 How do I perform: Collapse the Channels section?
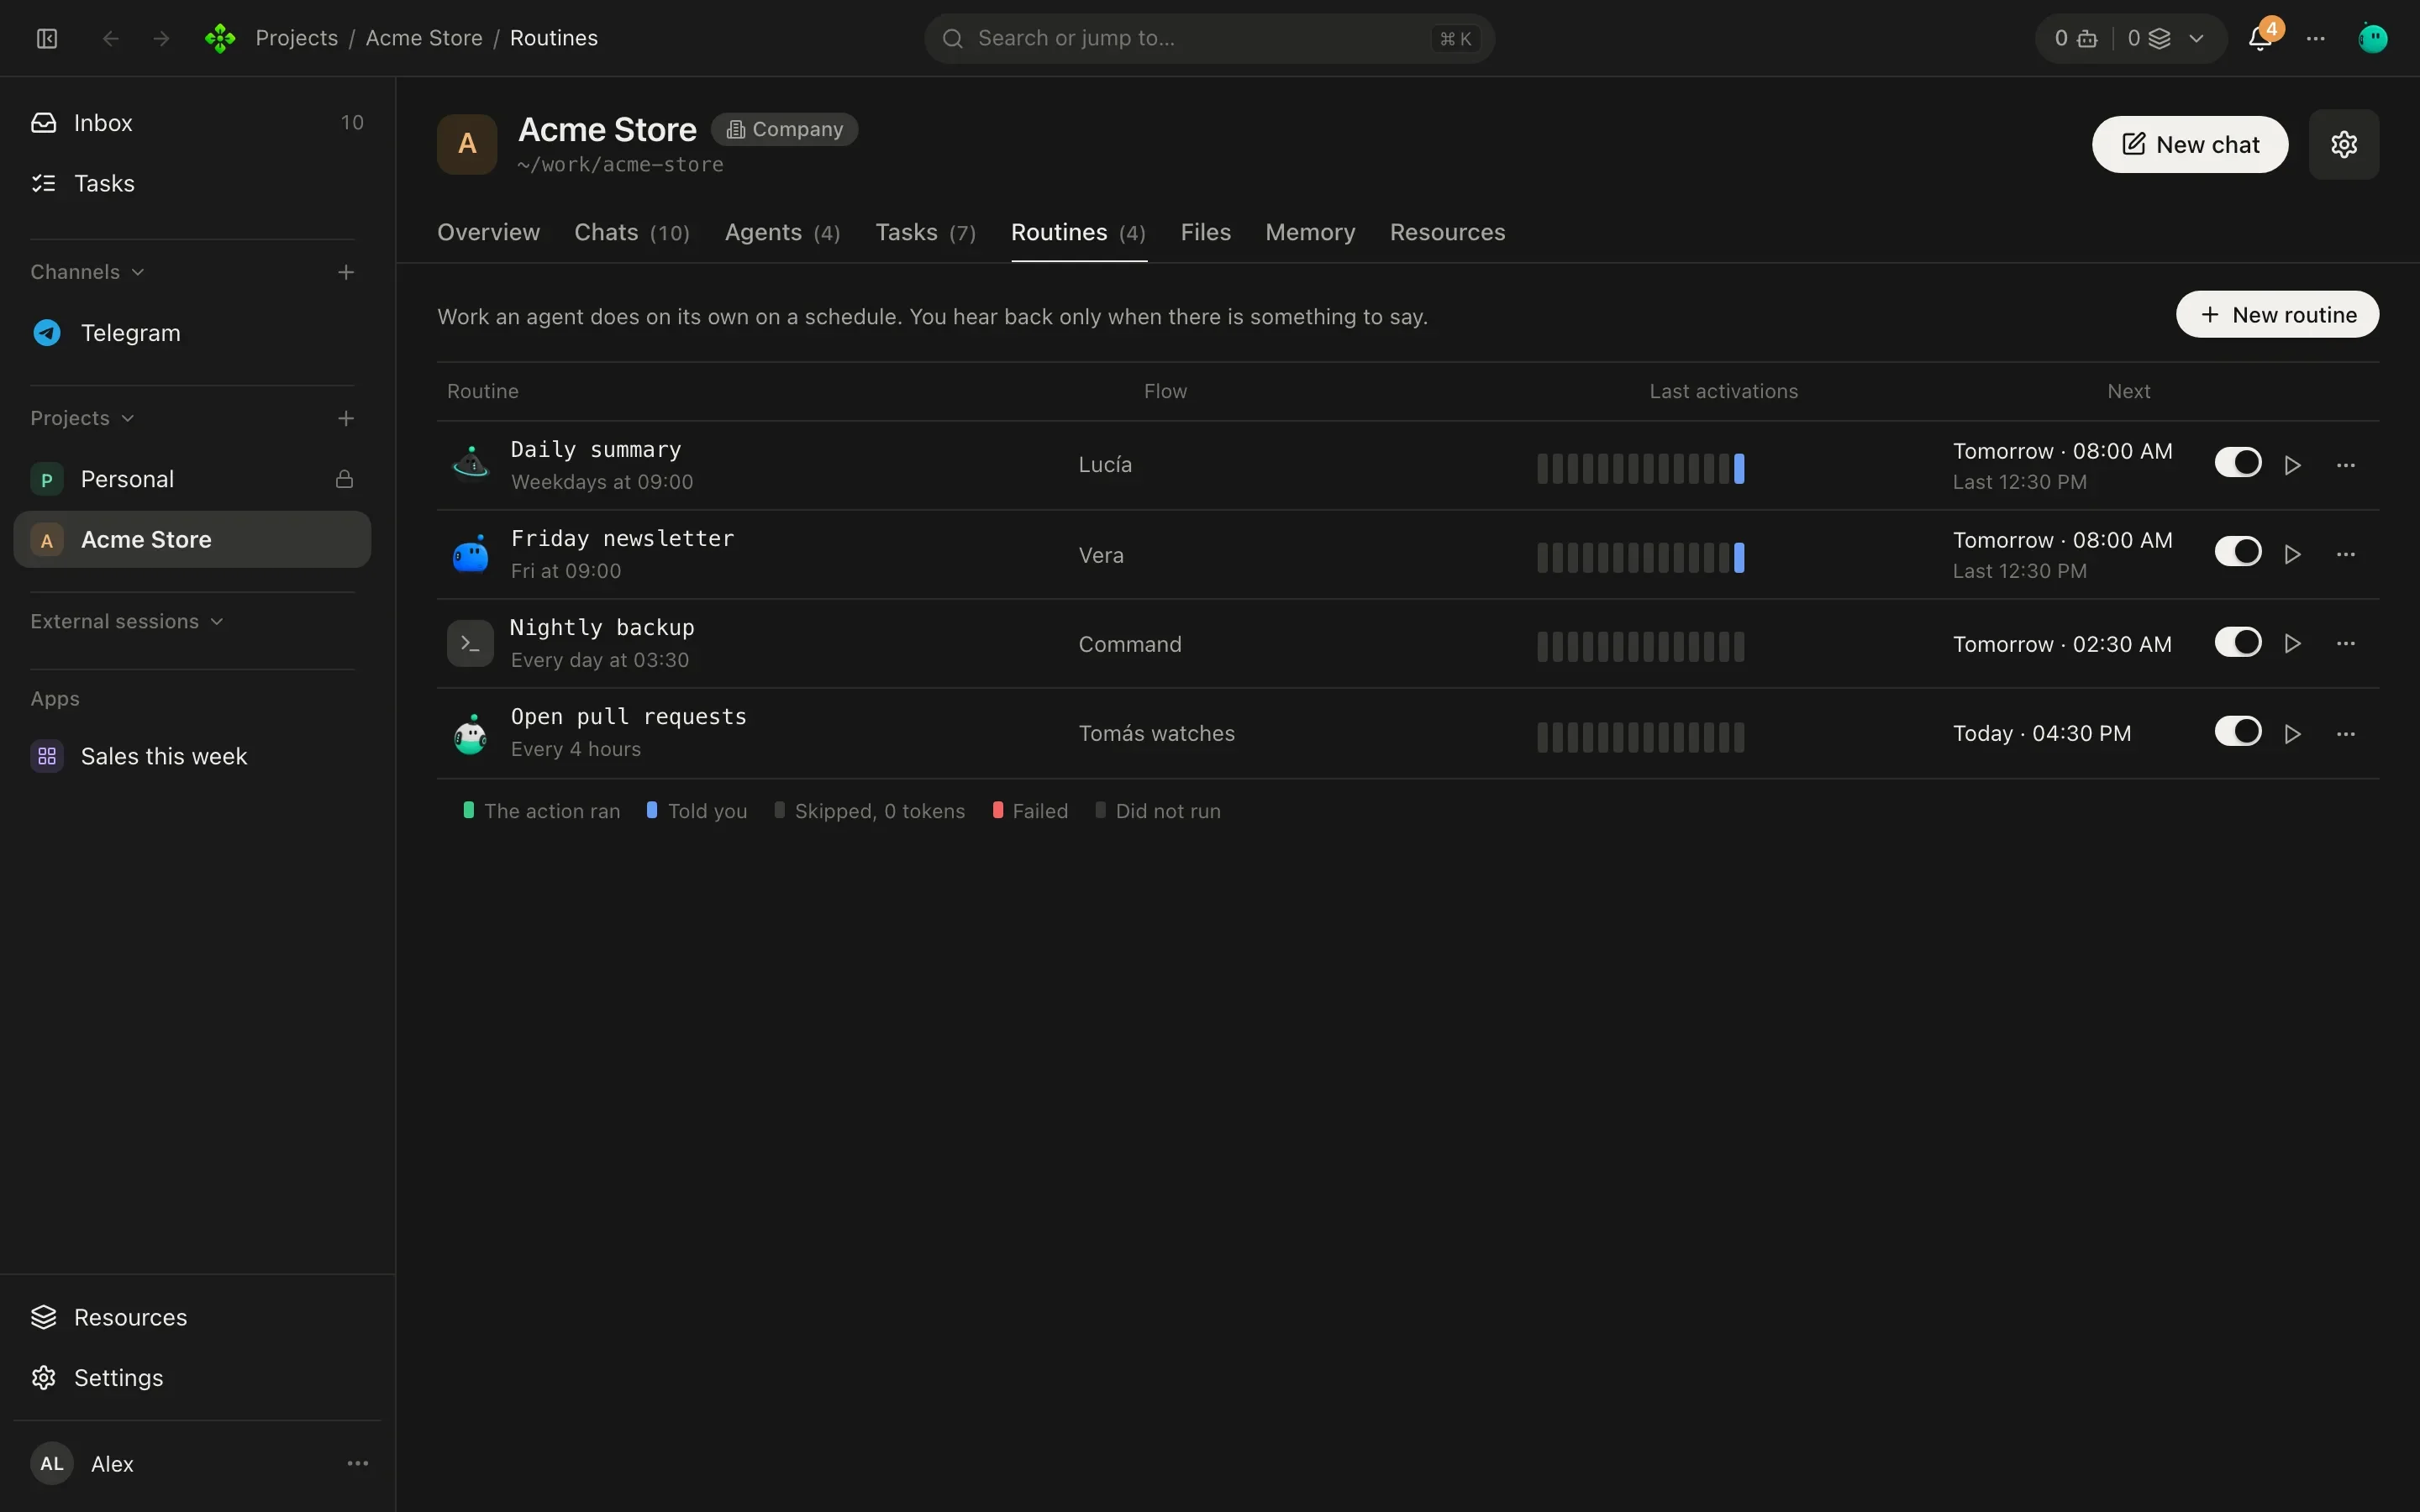point(87,272)
